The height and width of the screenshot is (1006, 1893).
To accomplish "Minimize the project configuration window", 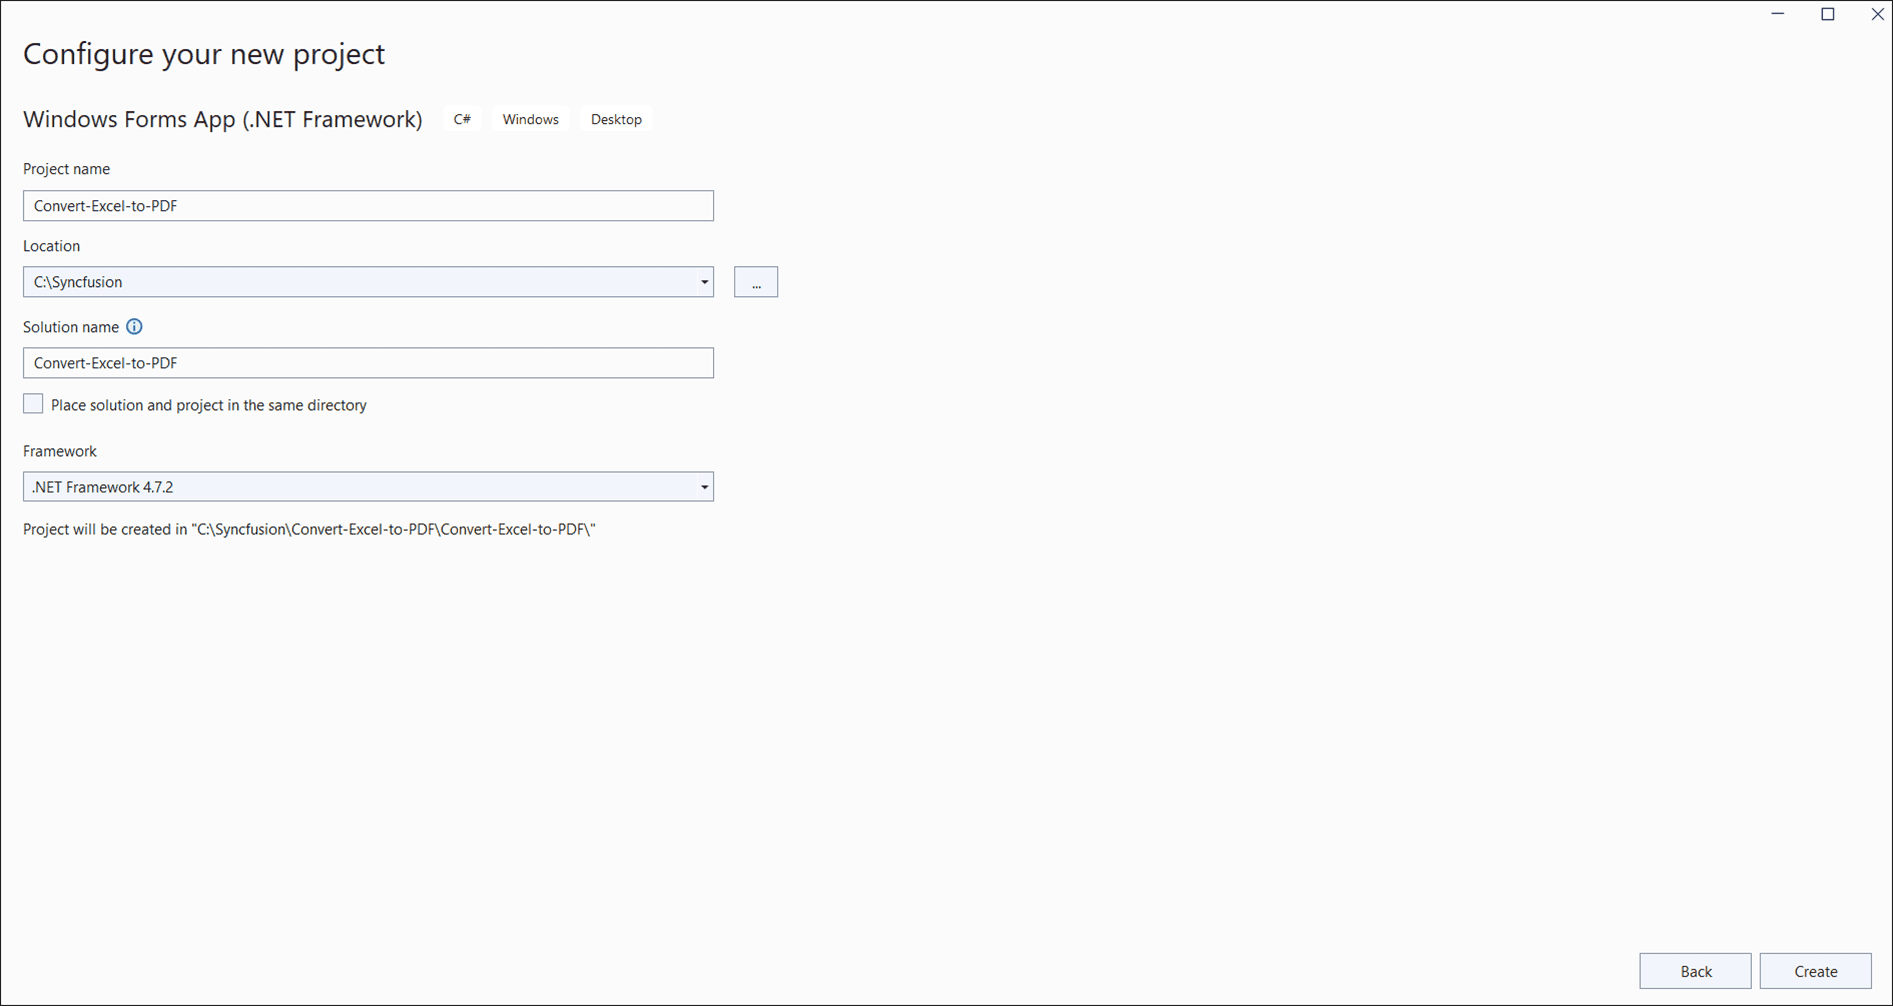I will point(1778,14).
